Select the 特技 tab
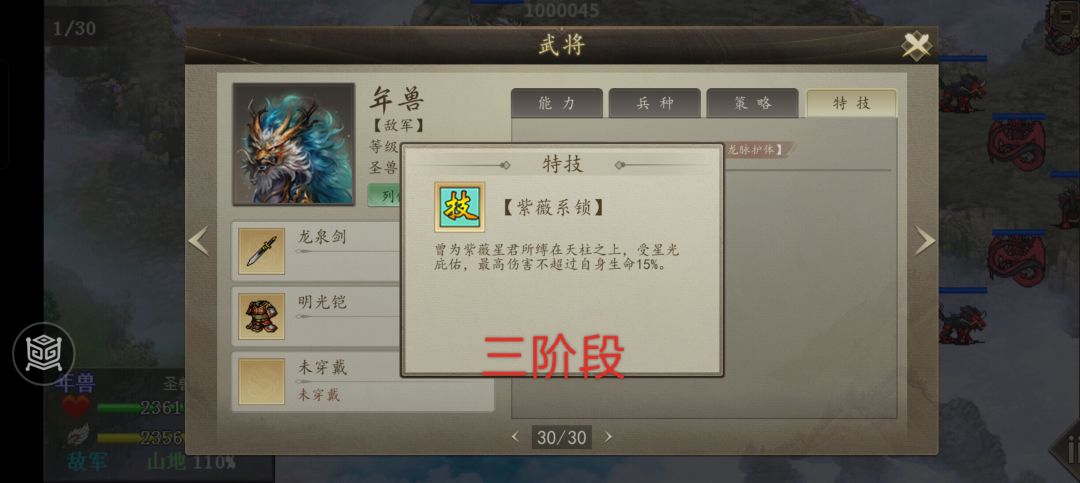This screenshot has height=483, width=1080. 851,103
